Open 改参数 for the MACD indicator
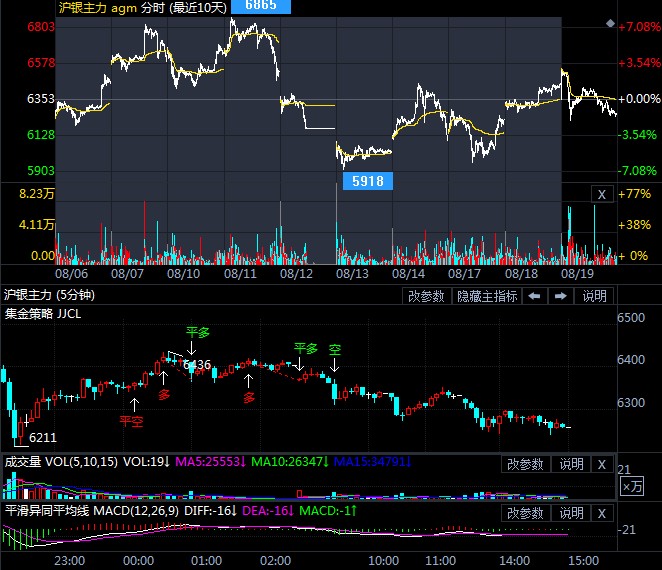This screenshot has height=570, width=662. 525,513
